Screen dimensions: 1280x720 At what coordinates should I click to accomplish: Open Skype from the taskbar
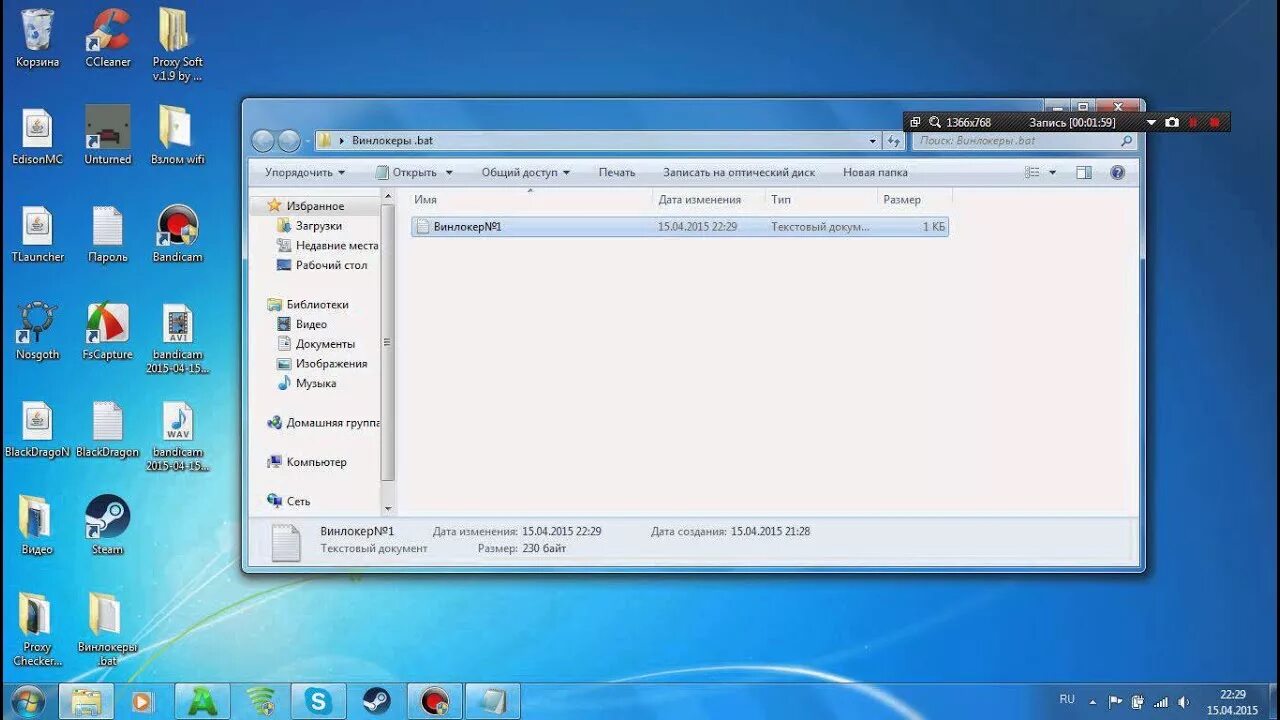319,701
